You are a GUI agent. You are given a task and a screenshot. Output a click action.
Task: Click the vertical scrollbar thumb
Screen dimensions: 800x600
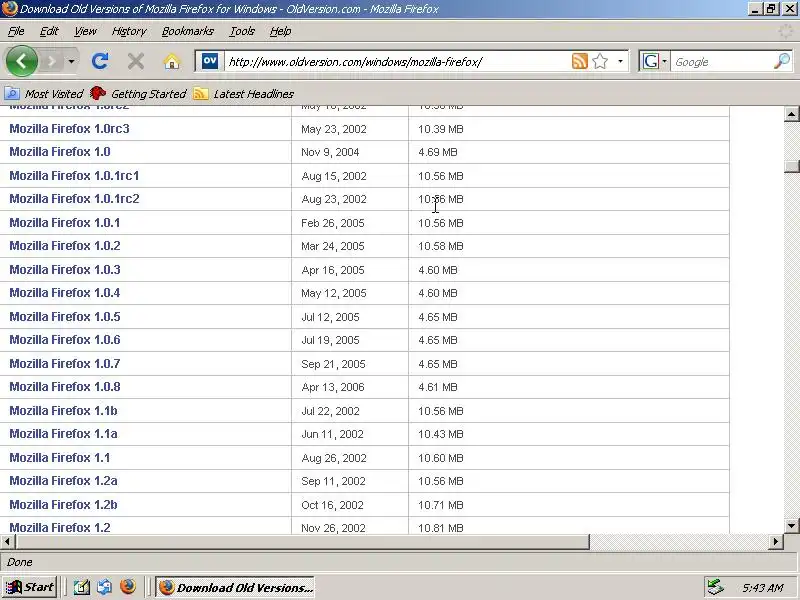point(791,166)
